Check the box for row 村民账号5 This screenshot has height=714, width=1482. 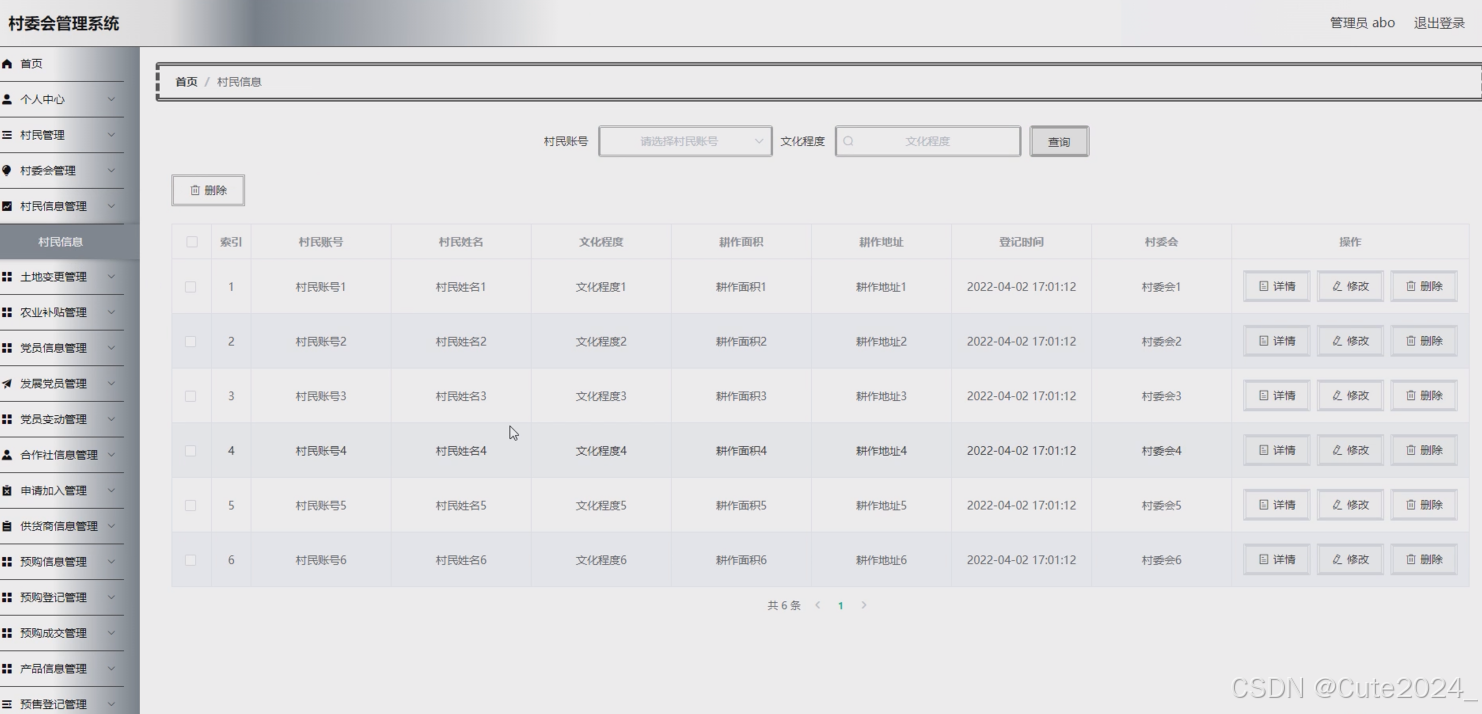pos(191,505)
